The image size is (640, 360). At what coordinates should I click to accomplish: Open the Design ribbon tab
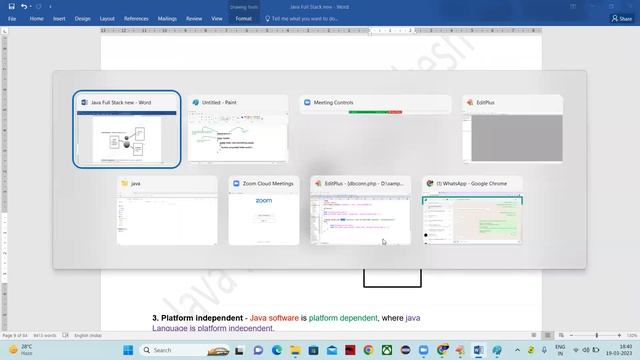click(x=82, y=19)
